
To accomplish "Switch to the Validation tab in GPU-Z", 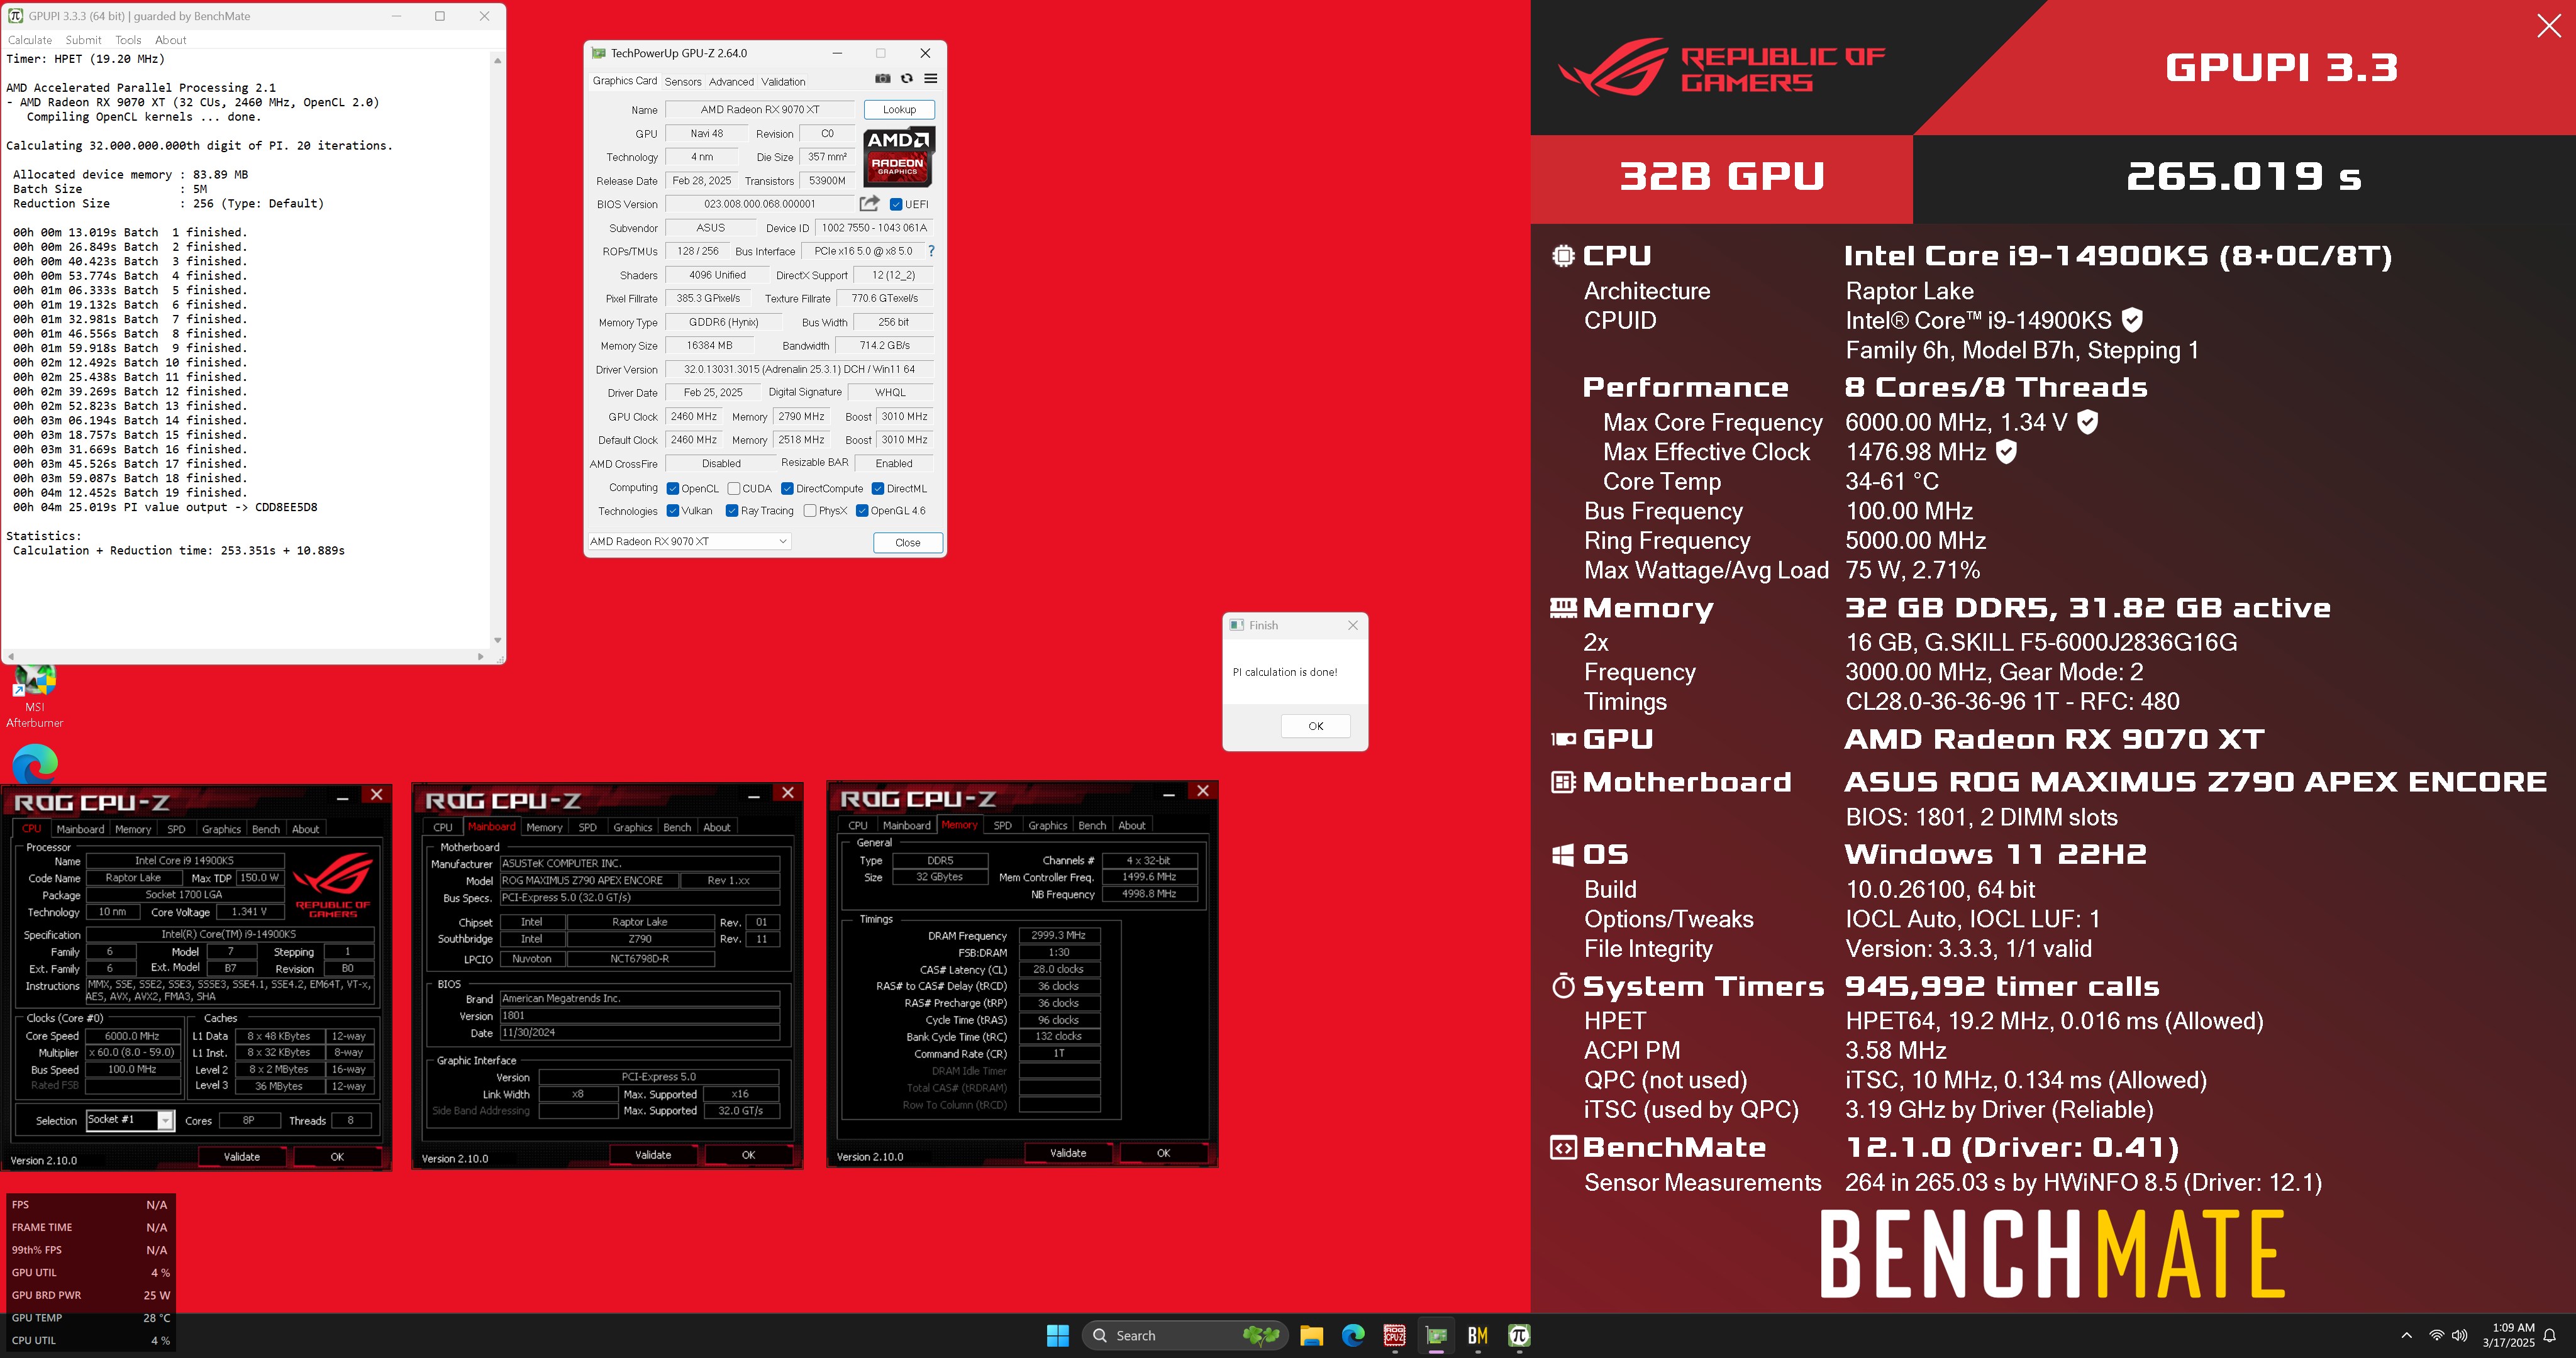I will [x=783, y=82].
